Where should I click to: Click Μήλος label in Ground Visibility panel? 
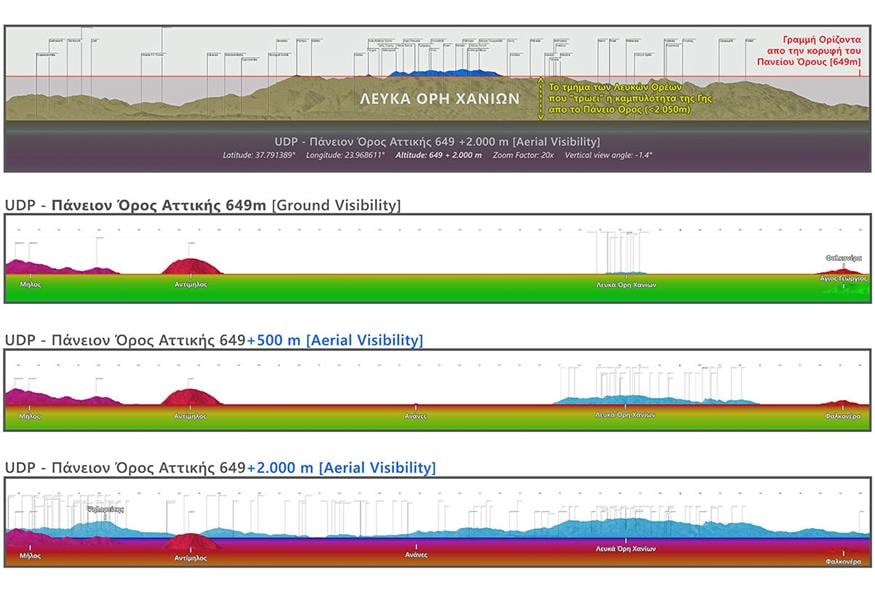tap(30, 284)
